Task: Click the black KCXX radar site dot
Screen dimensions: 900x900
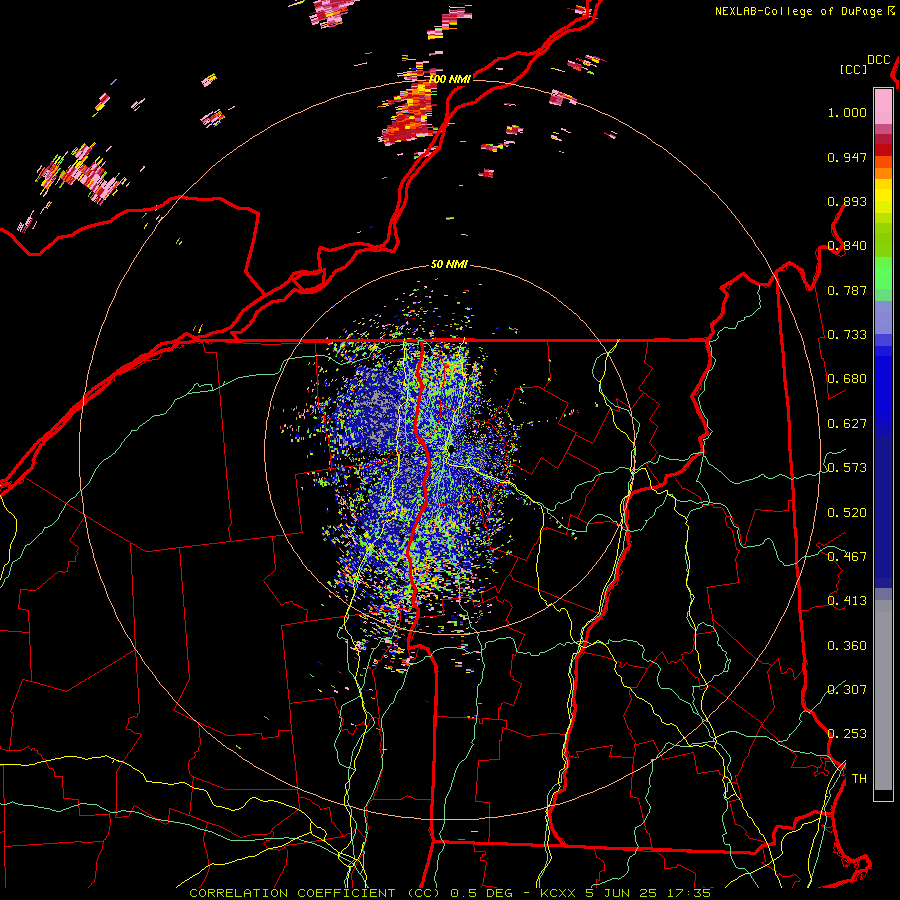Action: click(451, 449)
